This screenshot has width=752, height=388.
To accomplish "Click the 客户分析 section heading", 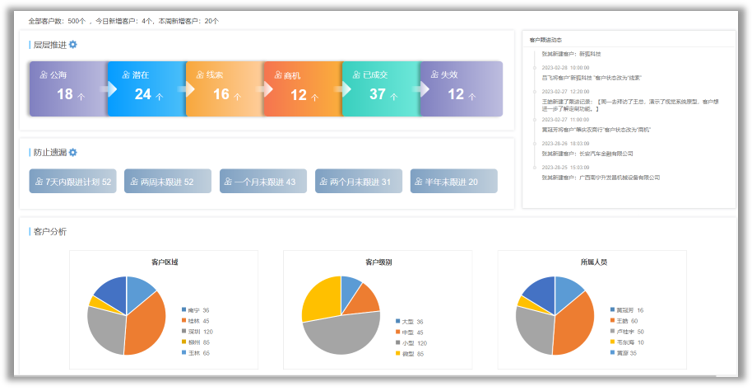I will pyautogui.click(x=50, y=232).
